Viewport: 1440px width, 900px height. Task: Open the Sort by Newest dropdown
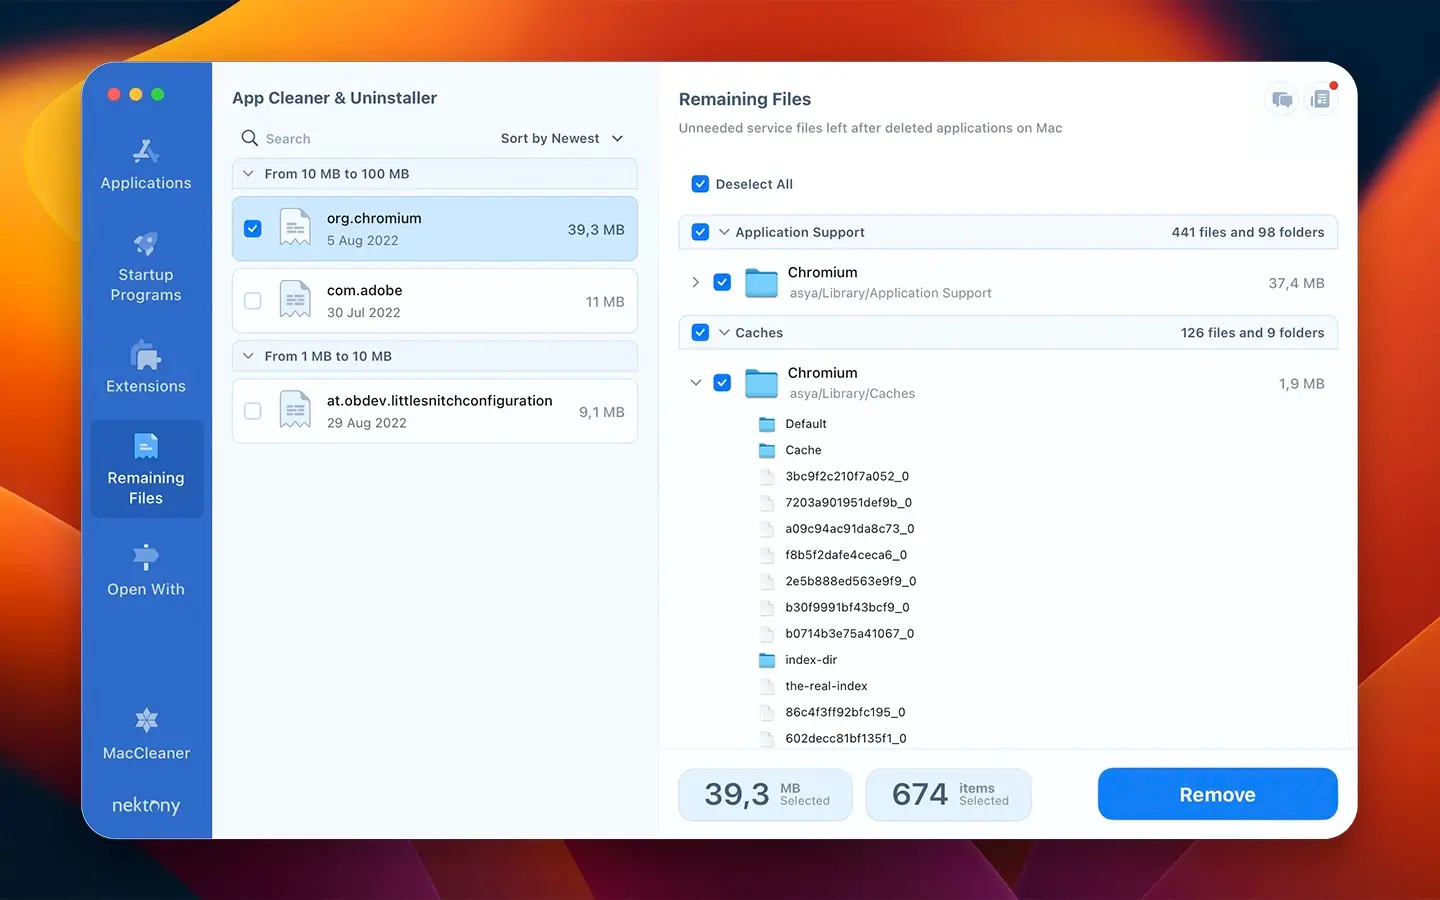561,138
